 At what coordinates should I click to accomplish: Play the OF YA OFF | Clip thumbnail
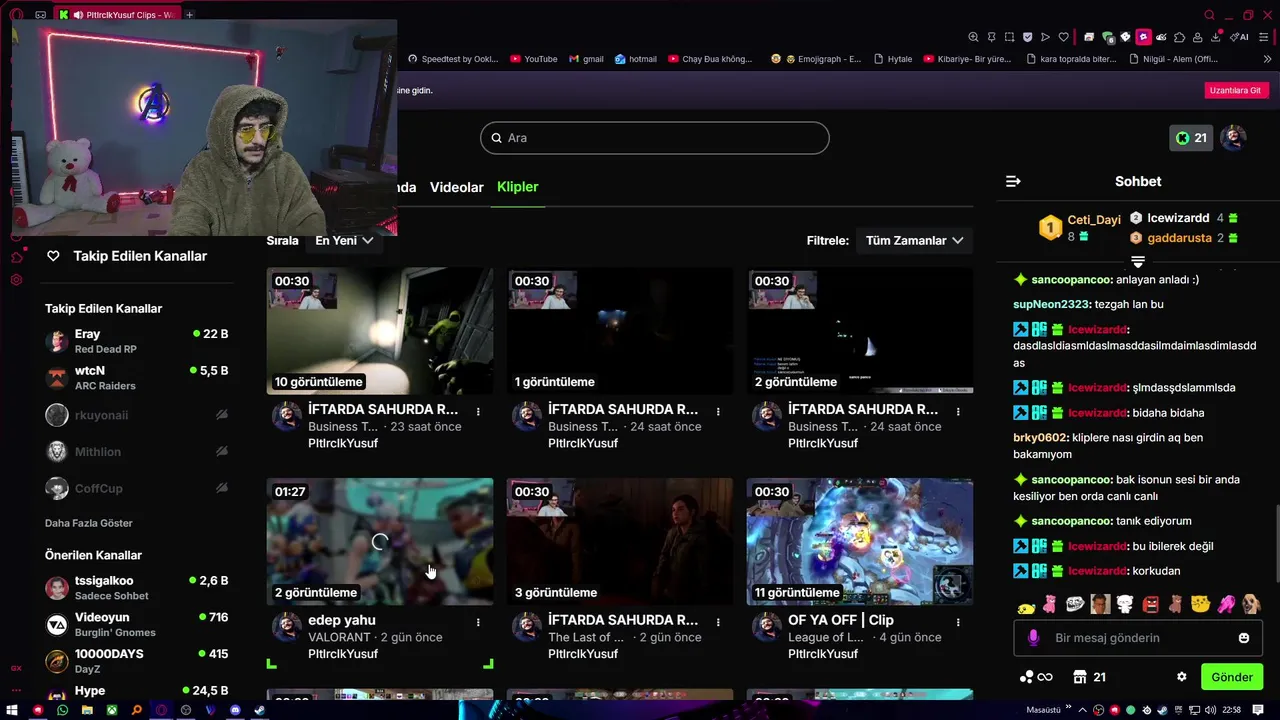tap(860, 541)
